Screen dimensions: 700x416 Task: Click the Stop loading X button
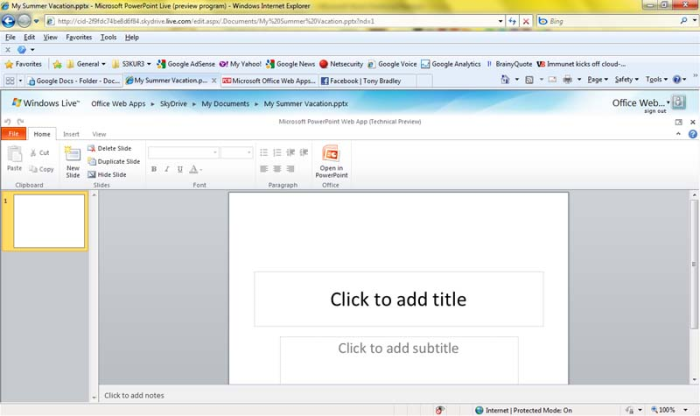click(526, 21)
